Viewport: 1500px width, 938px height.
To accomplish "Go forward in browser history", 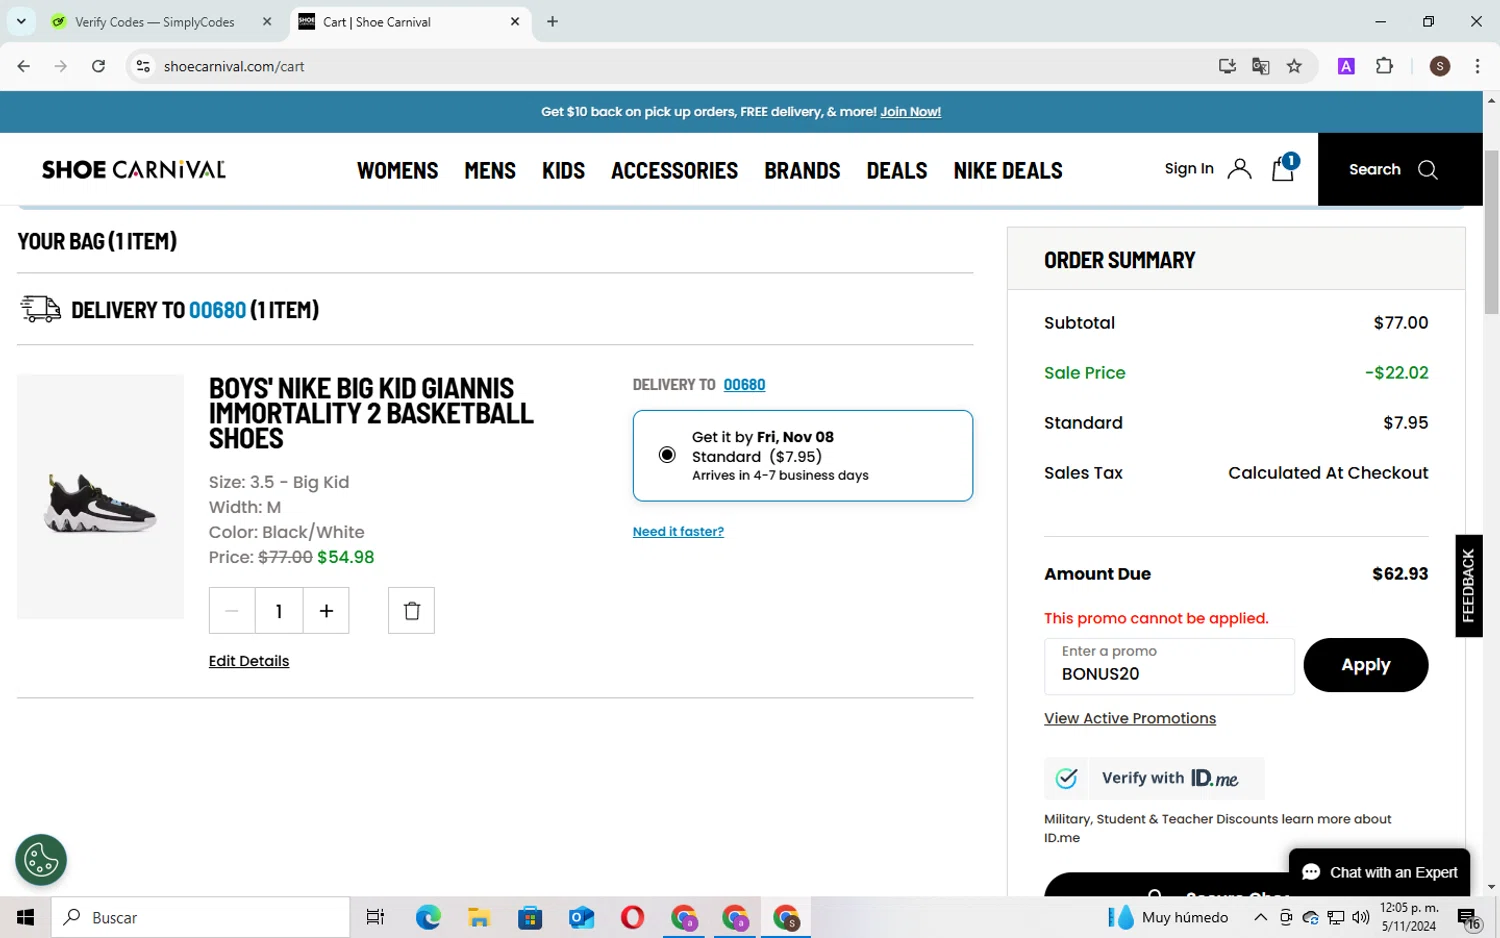I will [61, 66].
